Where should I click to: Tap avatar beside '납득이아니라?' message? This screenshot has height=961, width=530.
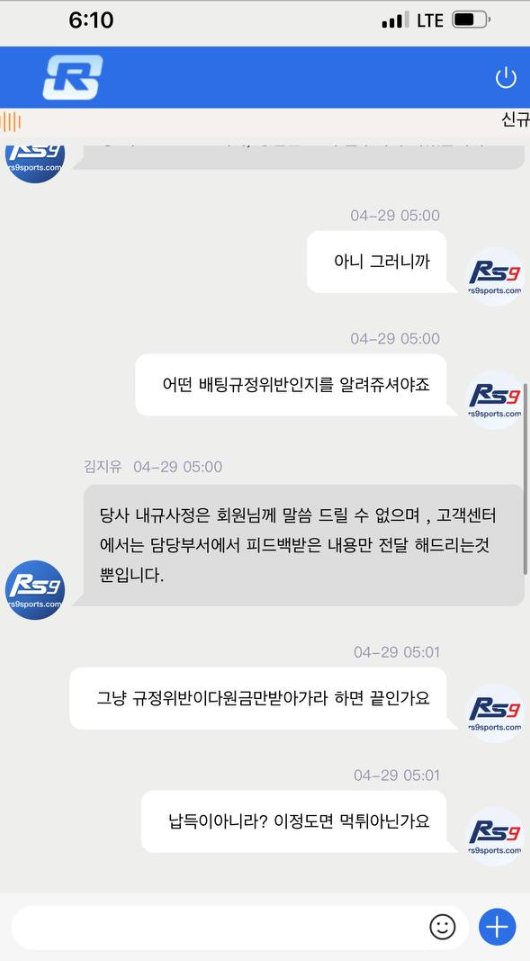pos(494,836)
